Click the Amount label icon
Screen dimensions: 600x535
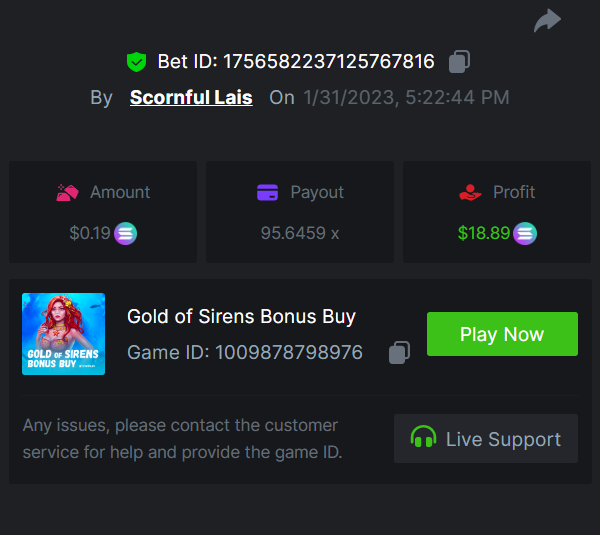click(x=67, y=192)
